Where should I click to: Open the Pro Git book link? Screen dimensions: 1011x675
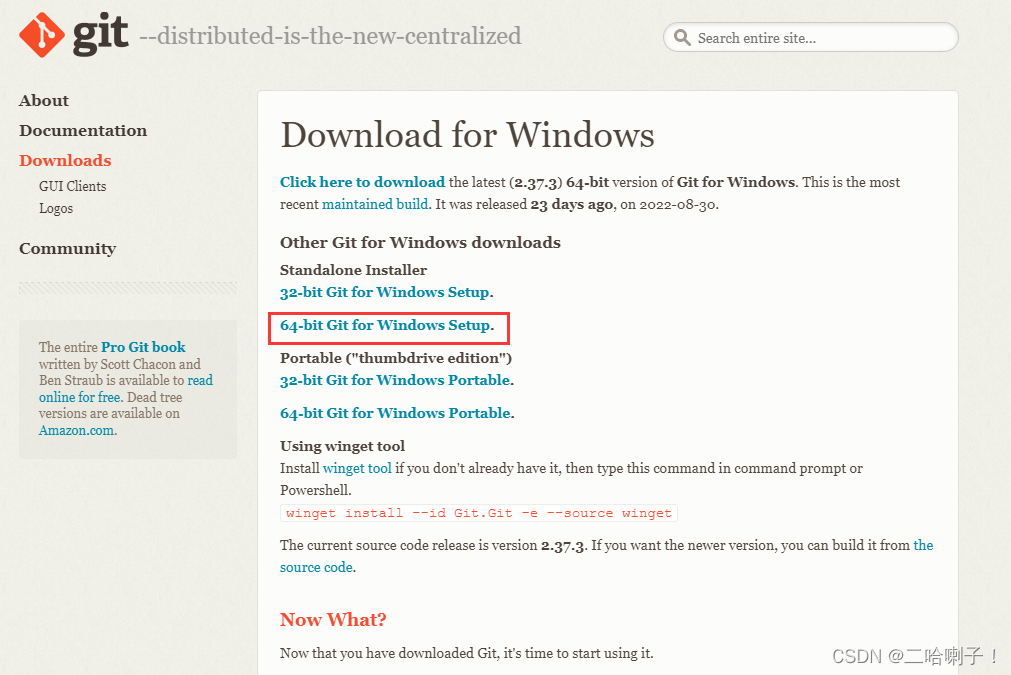pos(143,347)
